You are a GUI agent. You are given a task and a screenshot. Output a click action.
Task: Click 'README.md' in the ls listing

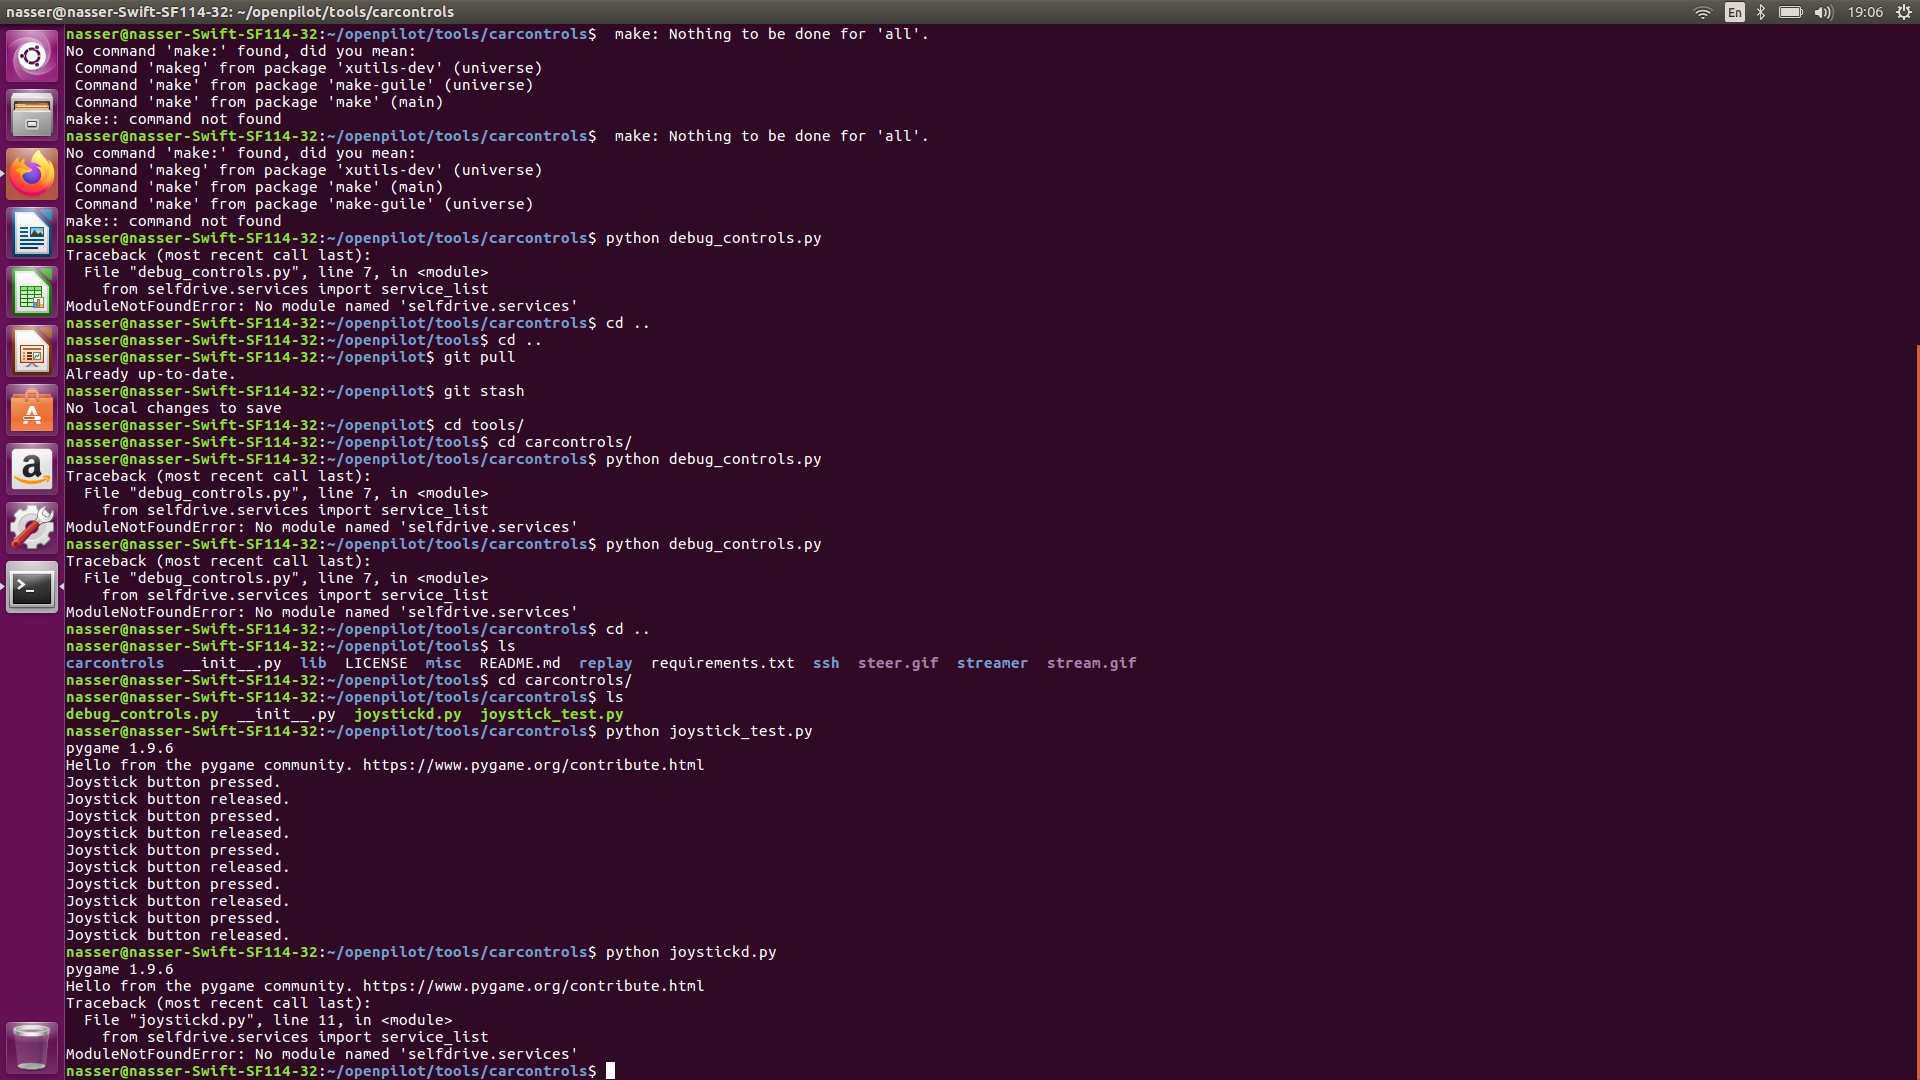519,663
